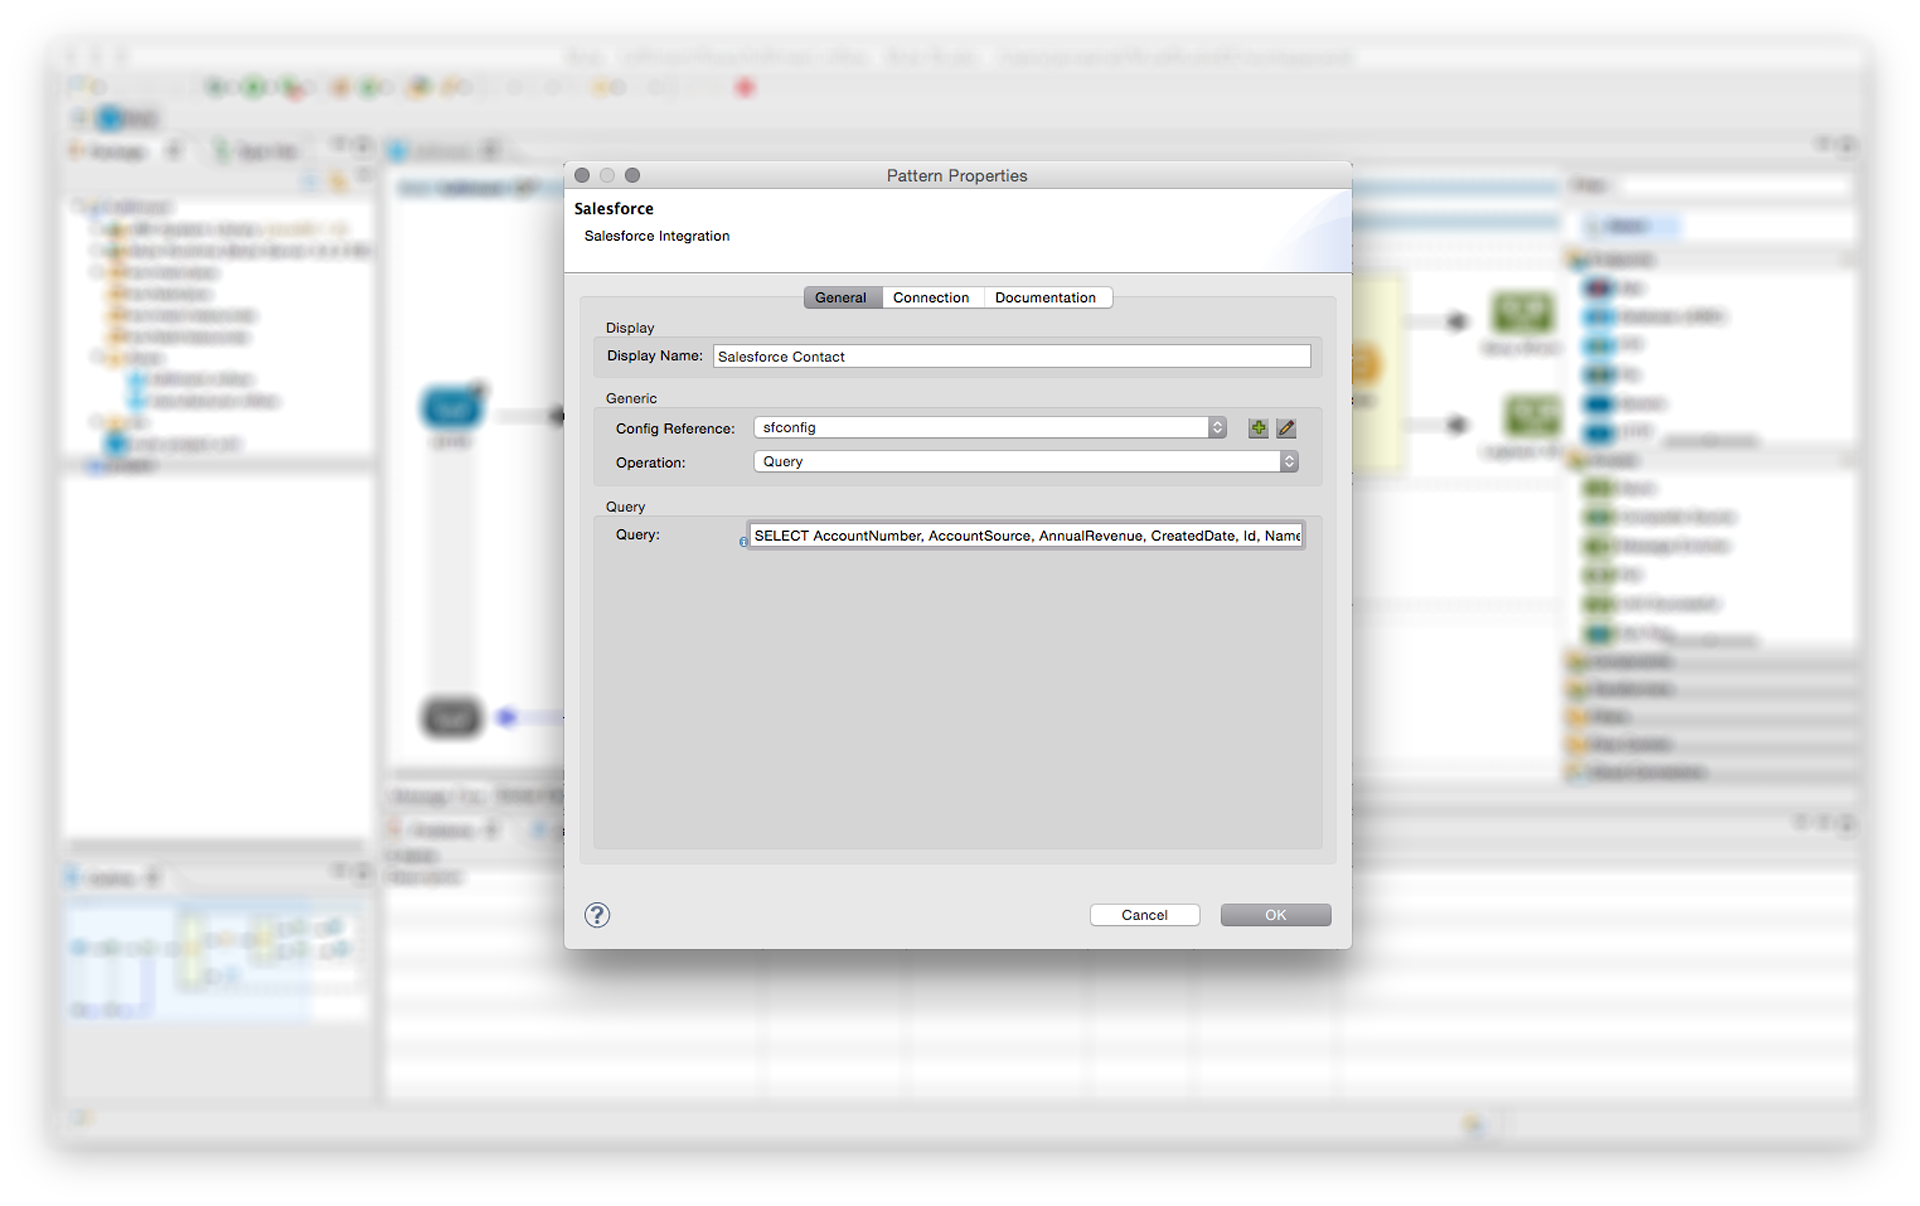Open the Config Reference dropdown
Viewport: 1920px width, 1206px height.
point(990,427)
